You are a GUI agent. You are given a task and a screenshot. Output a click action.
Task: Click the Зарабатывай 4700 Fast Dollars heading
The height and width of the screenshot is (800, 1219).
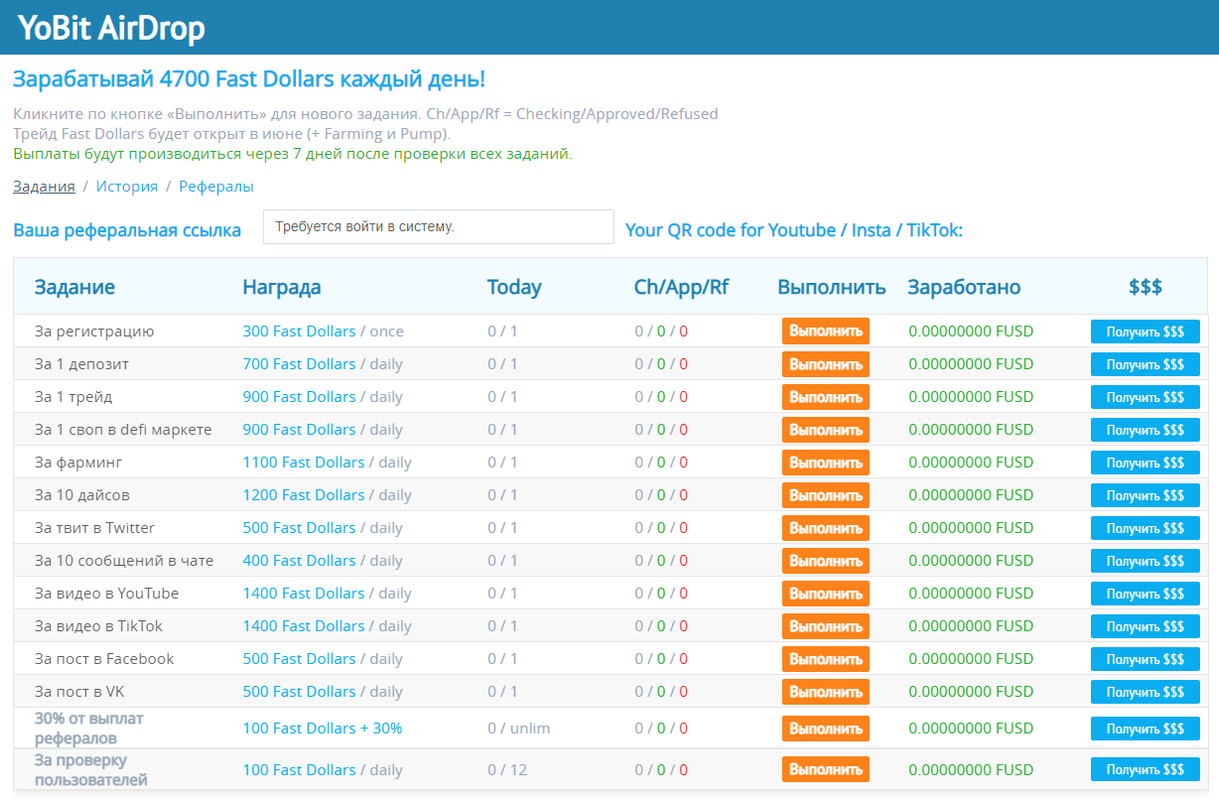pos(249,80)
